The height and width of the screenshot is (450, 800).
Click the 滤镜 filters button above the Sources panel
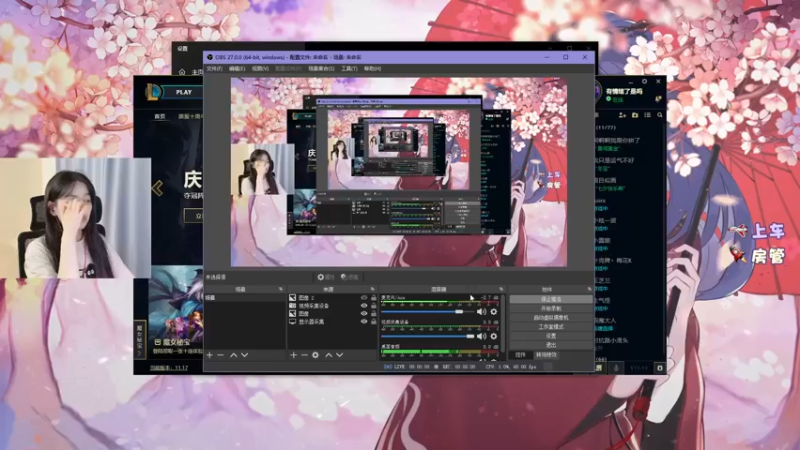pos(349,277)
